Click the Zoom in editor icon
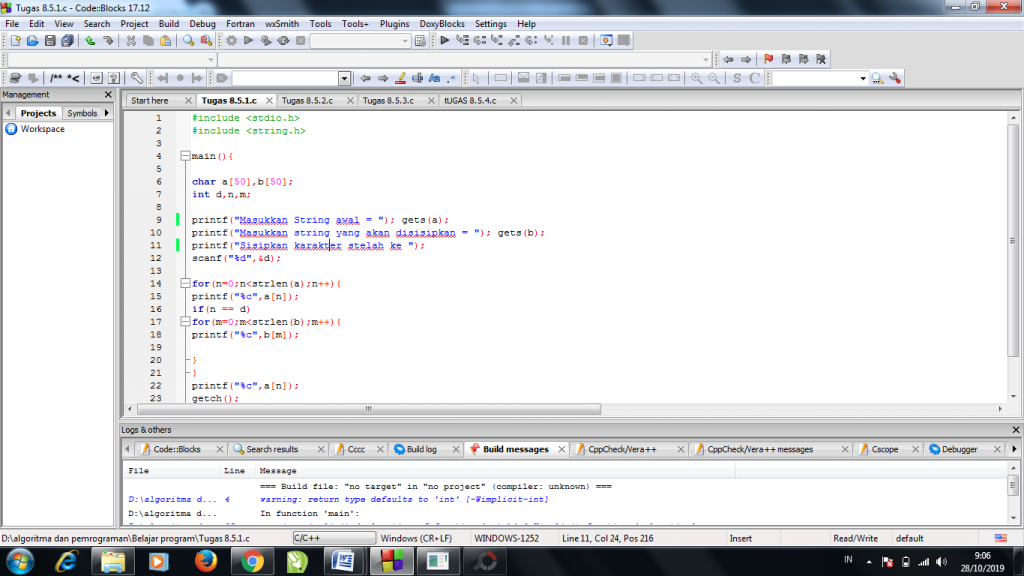 tap(696, 78)
